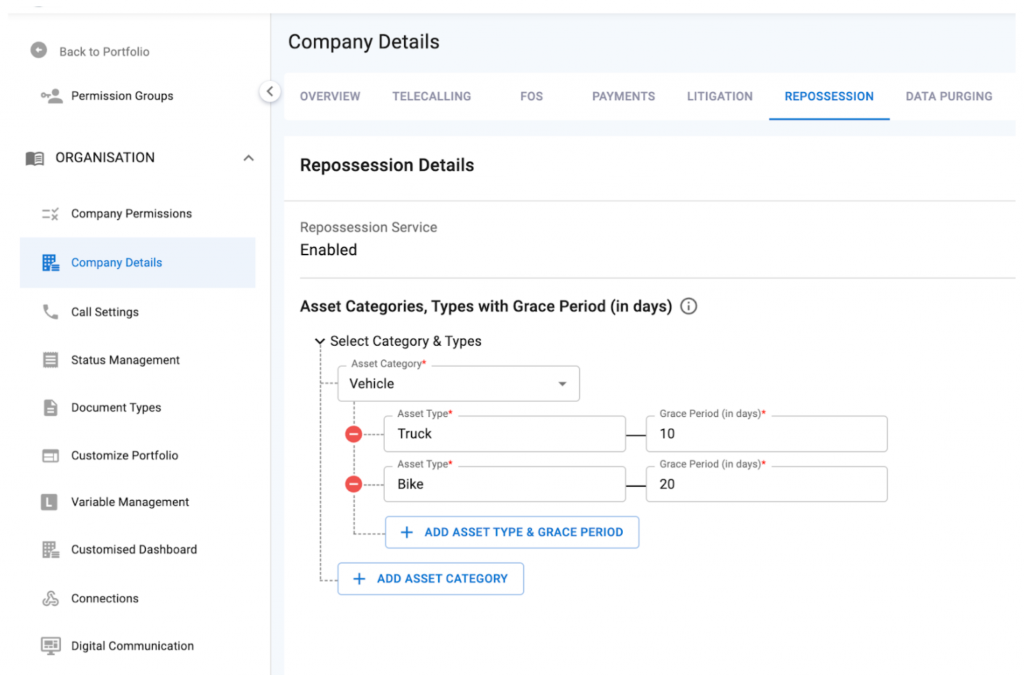1024x675 pixels.
Task: Click Add Asset Type & Grace Period label
Action: click(524, 533)
